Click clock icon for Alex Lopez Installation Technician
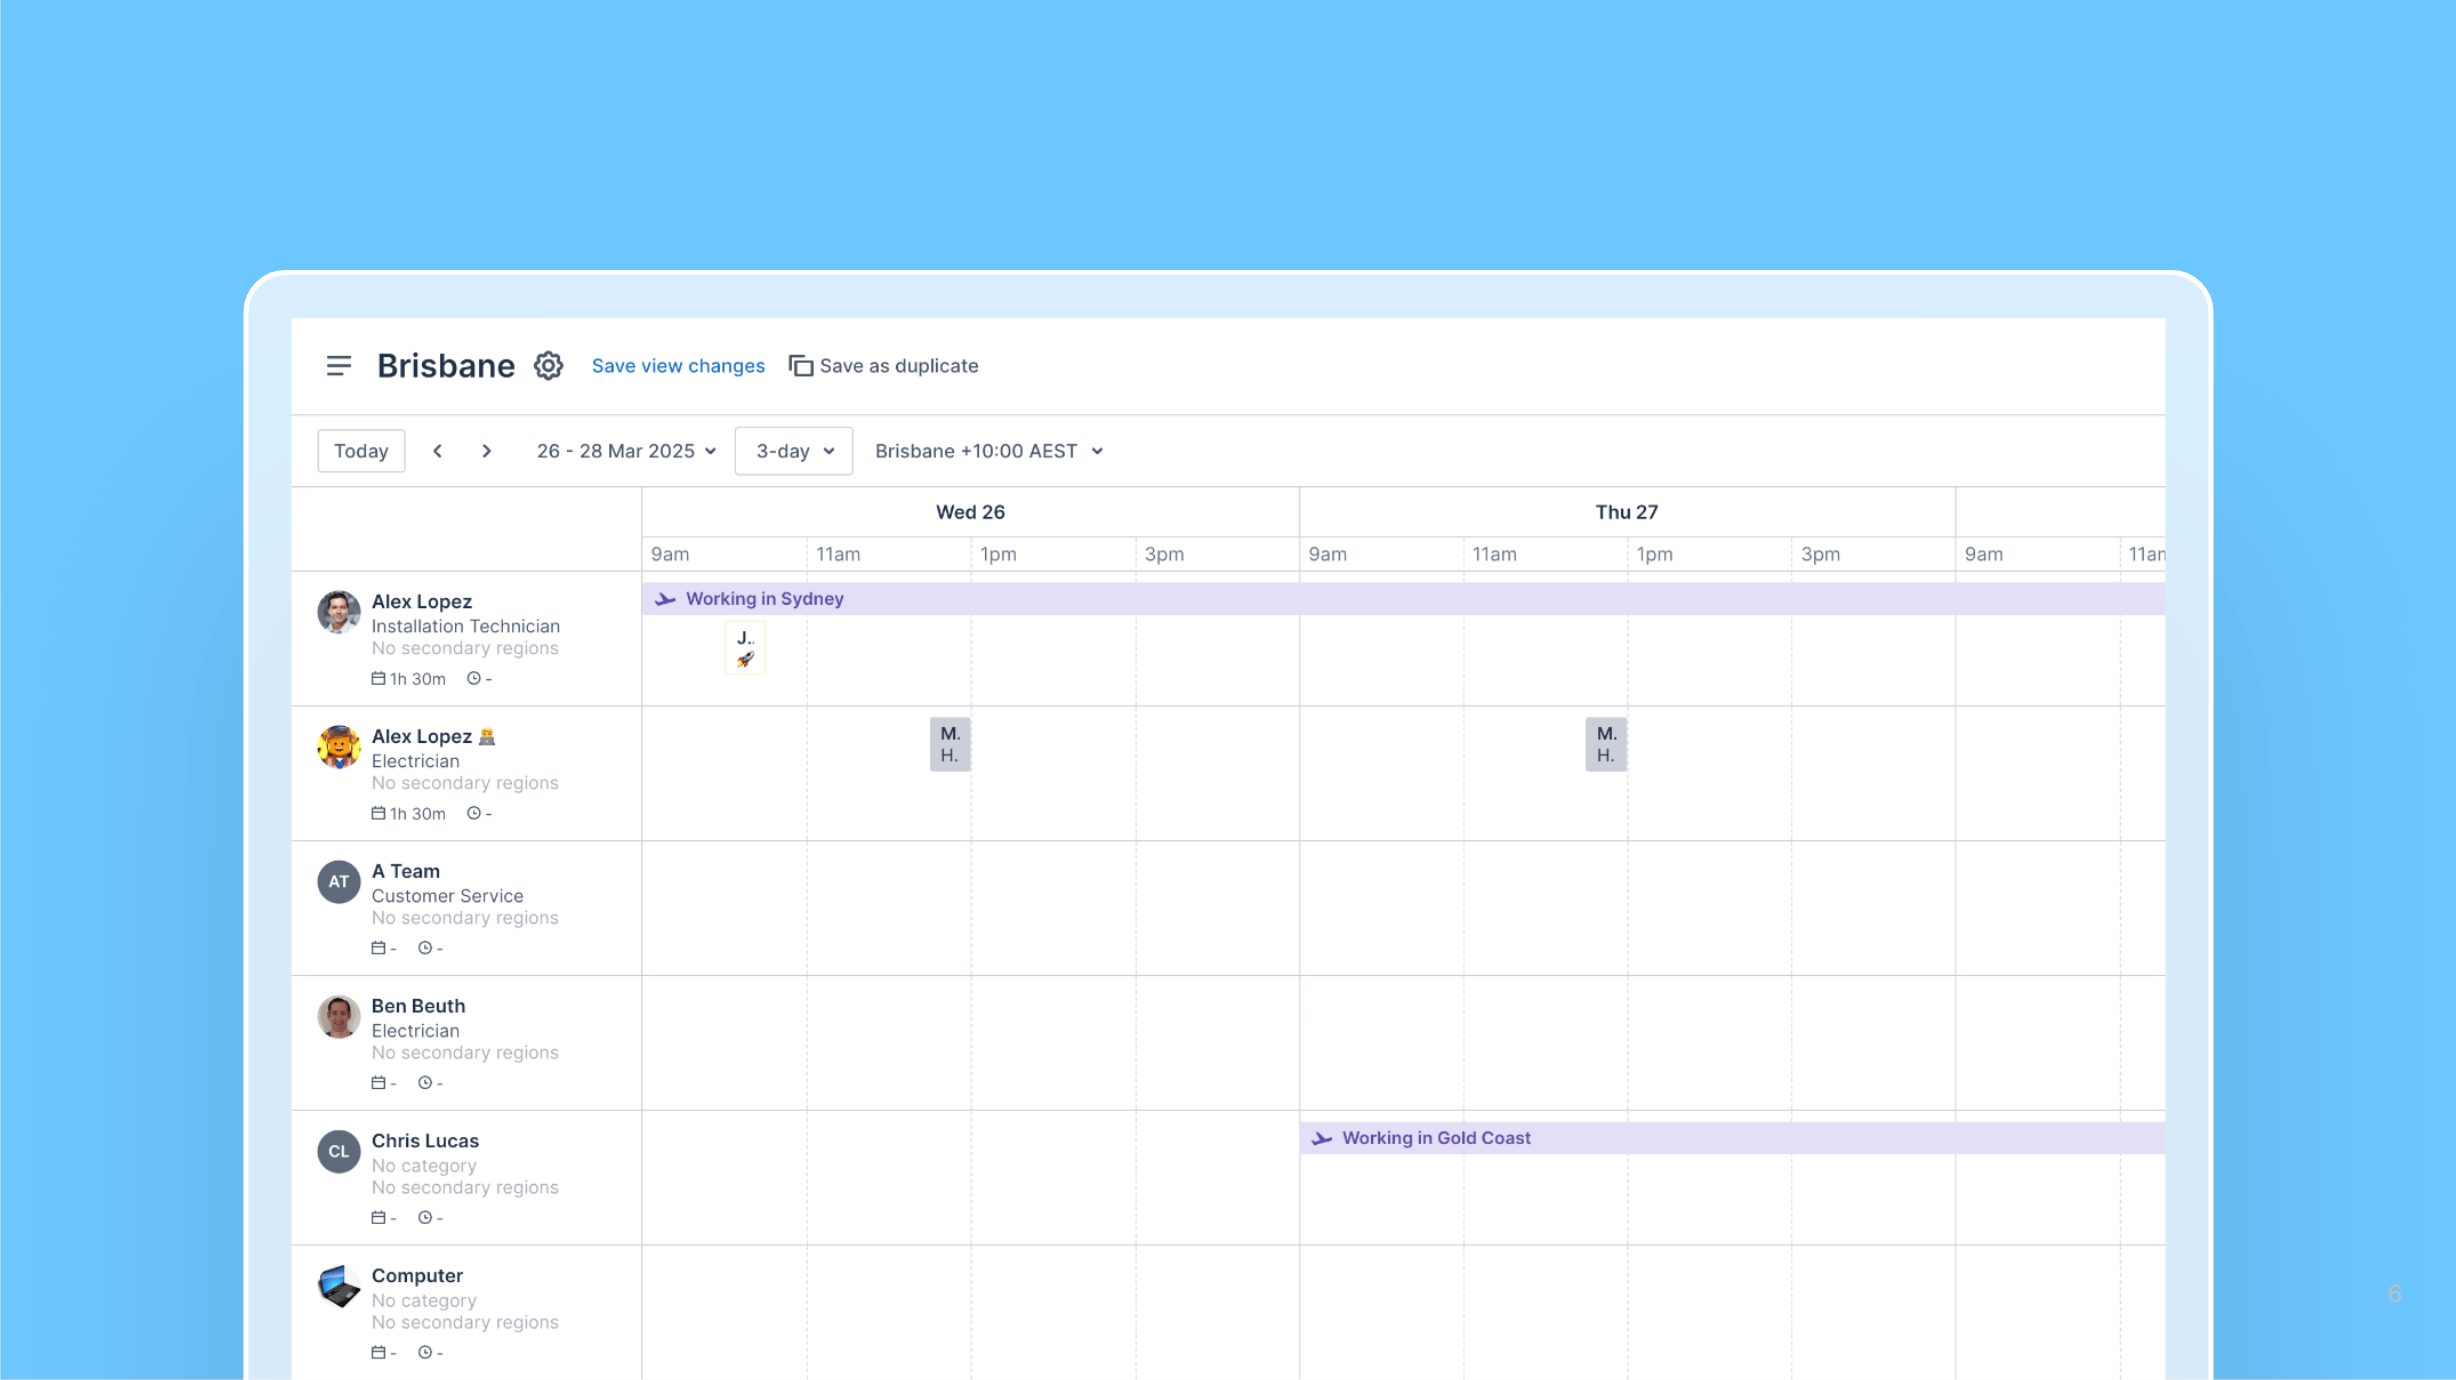The image size is (2456, 1380). [474, 679]
